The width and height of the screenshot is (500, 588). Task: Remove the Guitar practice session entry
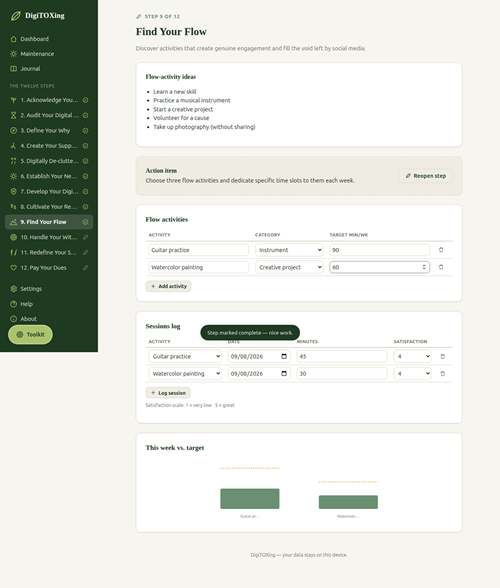(442, 356)
